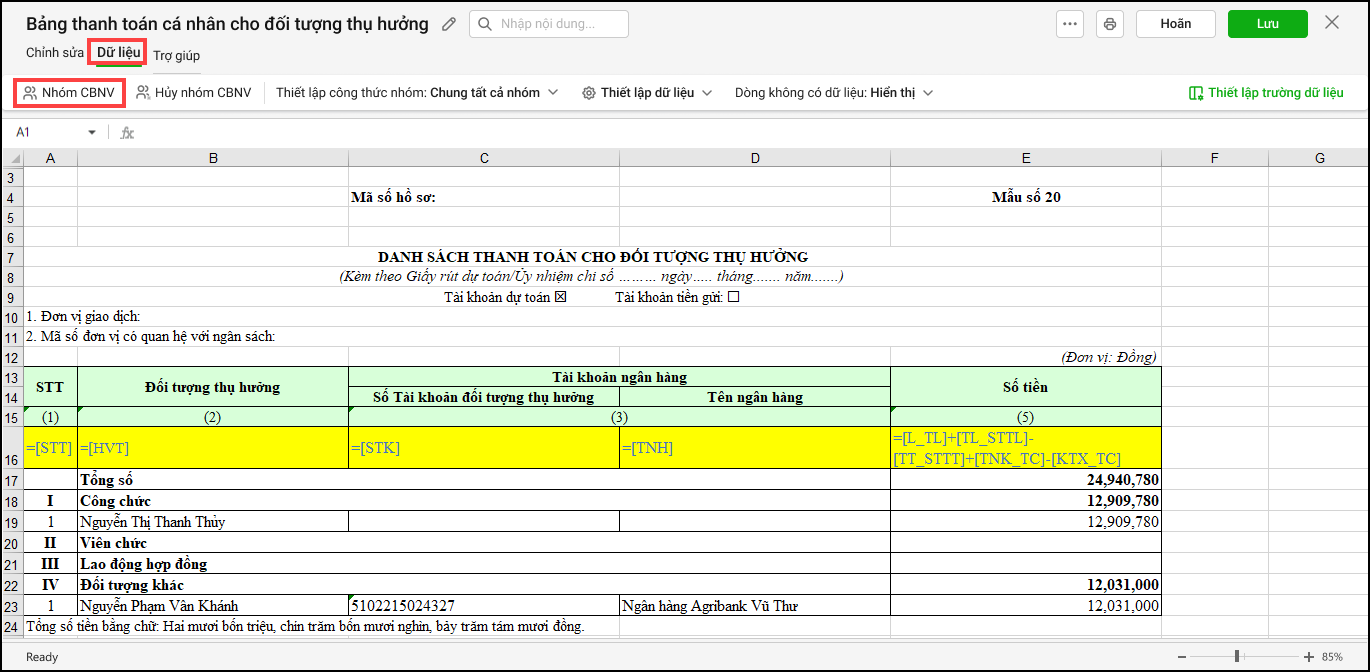Toggle the Tài khoản tiền gửi checkbox

point(733,297)
